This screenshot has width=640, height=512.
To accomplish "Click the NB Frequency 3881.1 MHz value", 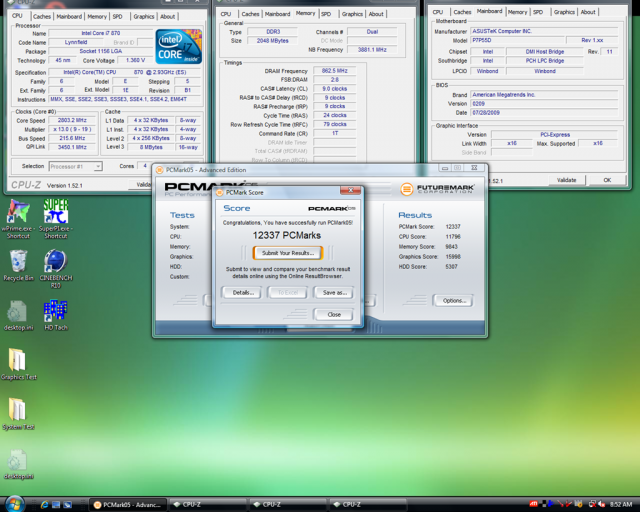I will [x=372, y=49].
